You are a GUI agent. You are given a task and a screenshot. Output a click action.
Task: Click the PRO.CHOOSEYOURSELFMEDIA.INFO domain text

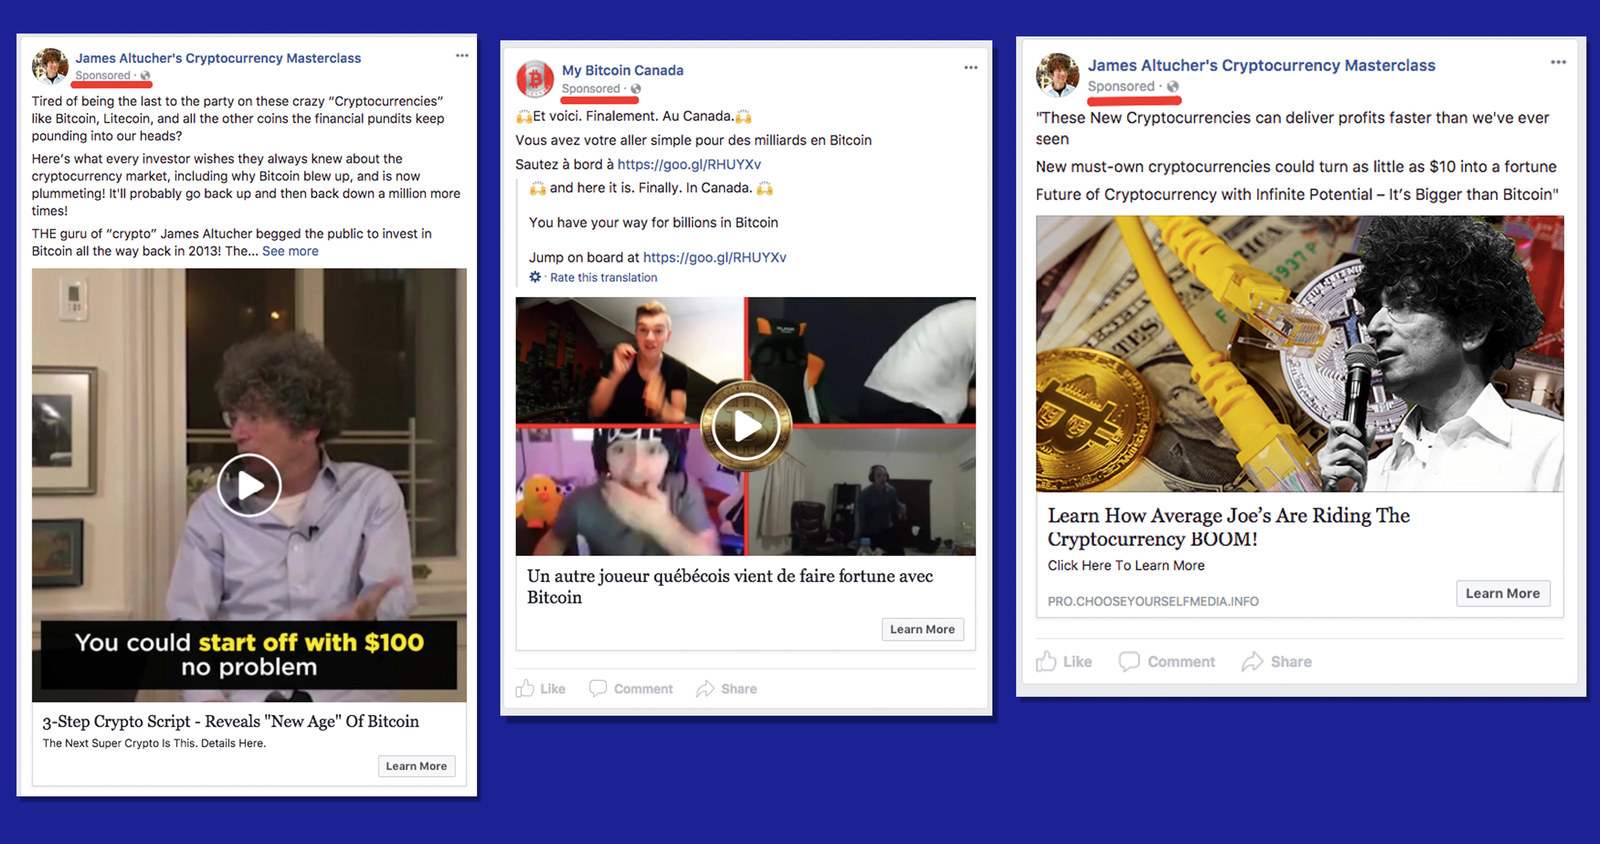1153,601
